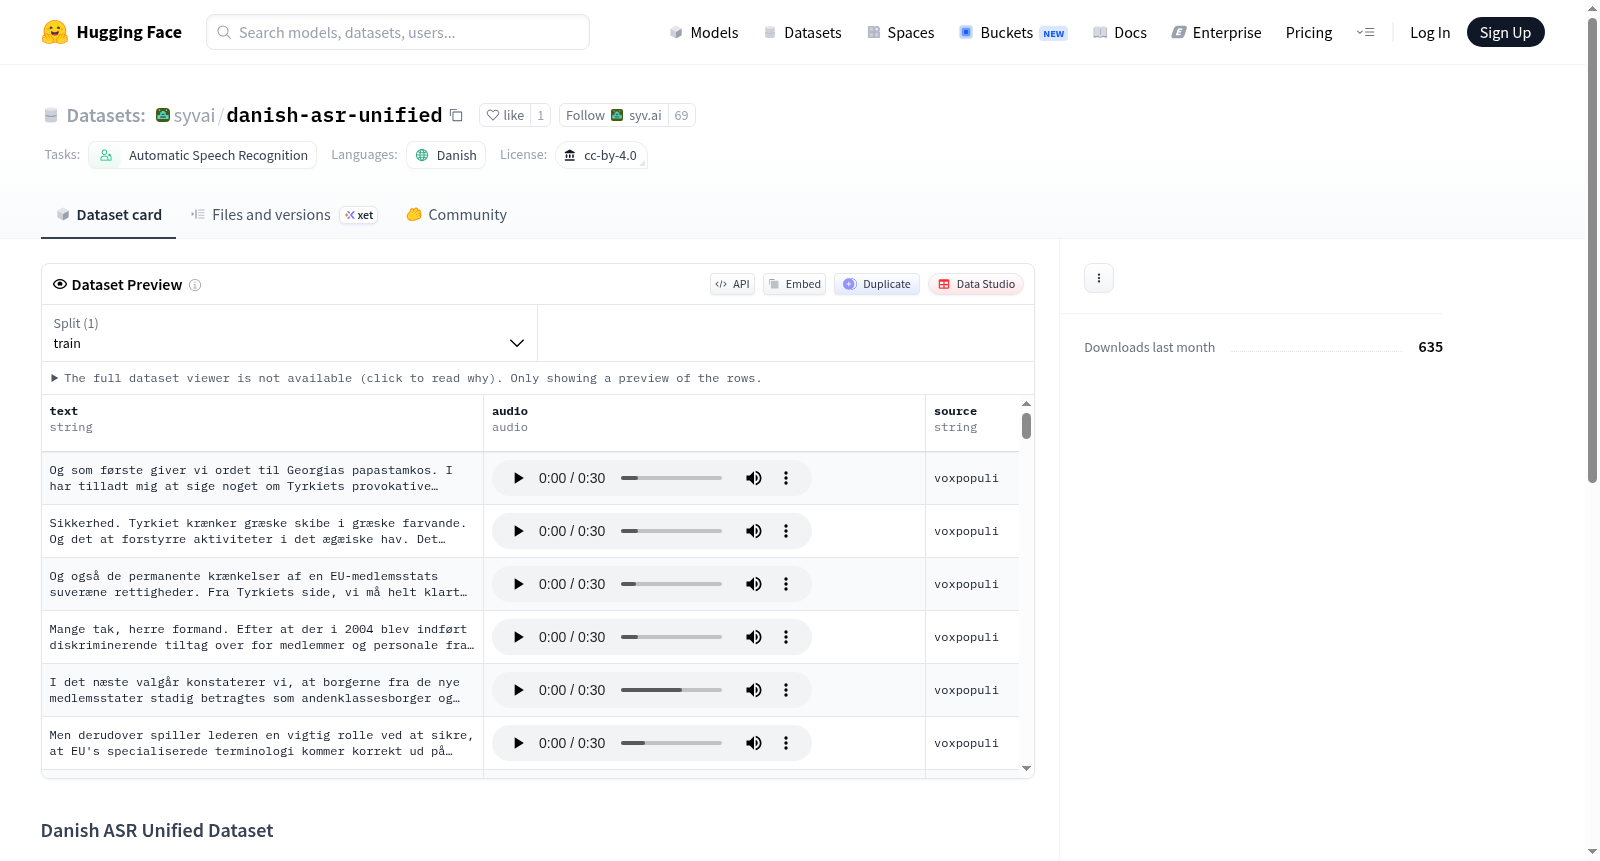Viewport: 1600px width, 861px height.
Task: Open audio options in 'Men derudover spiller' row
Action: pyautogui.click(x=786, y=743)
